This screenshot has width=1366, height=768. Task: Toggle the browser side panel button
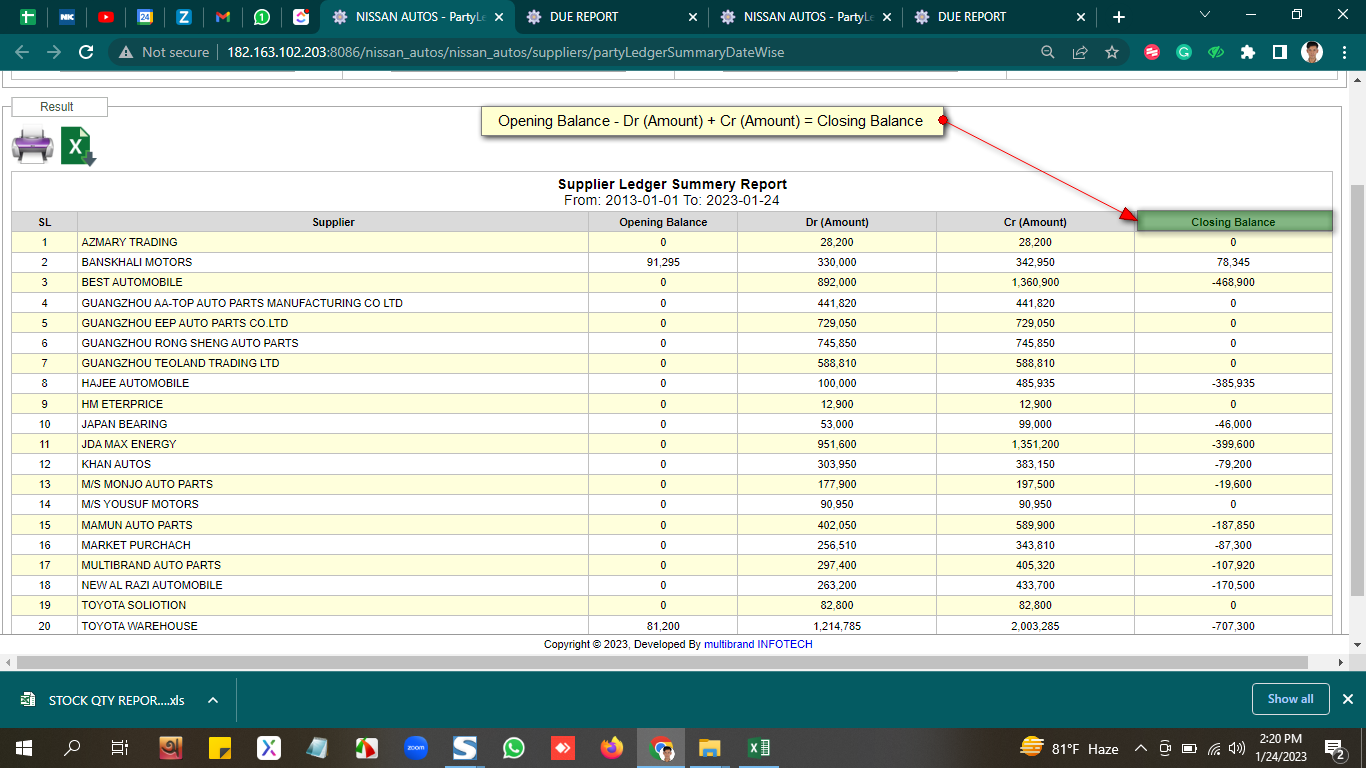point(1279,52)
